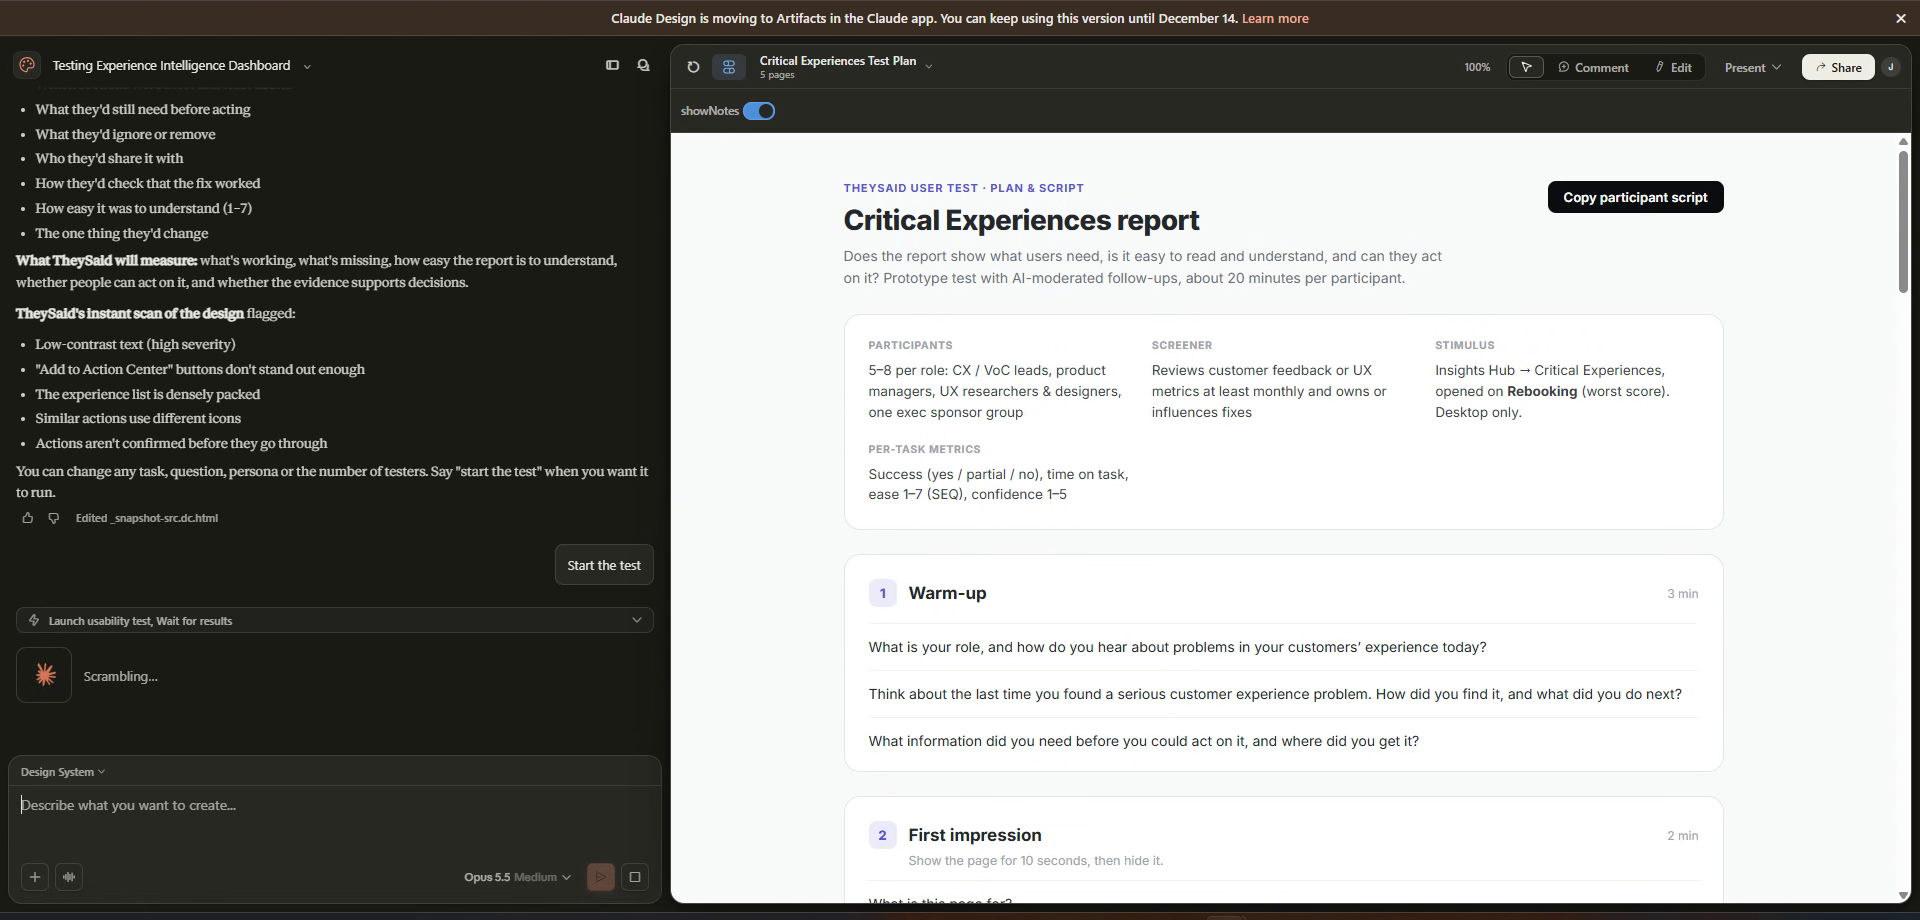This screenshot has height=920, width=1920.
Task: Click the voice waveform input icon
Action: point(69,877)
